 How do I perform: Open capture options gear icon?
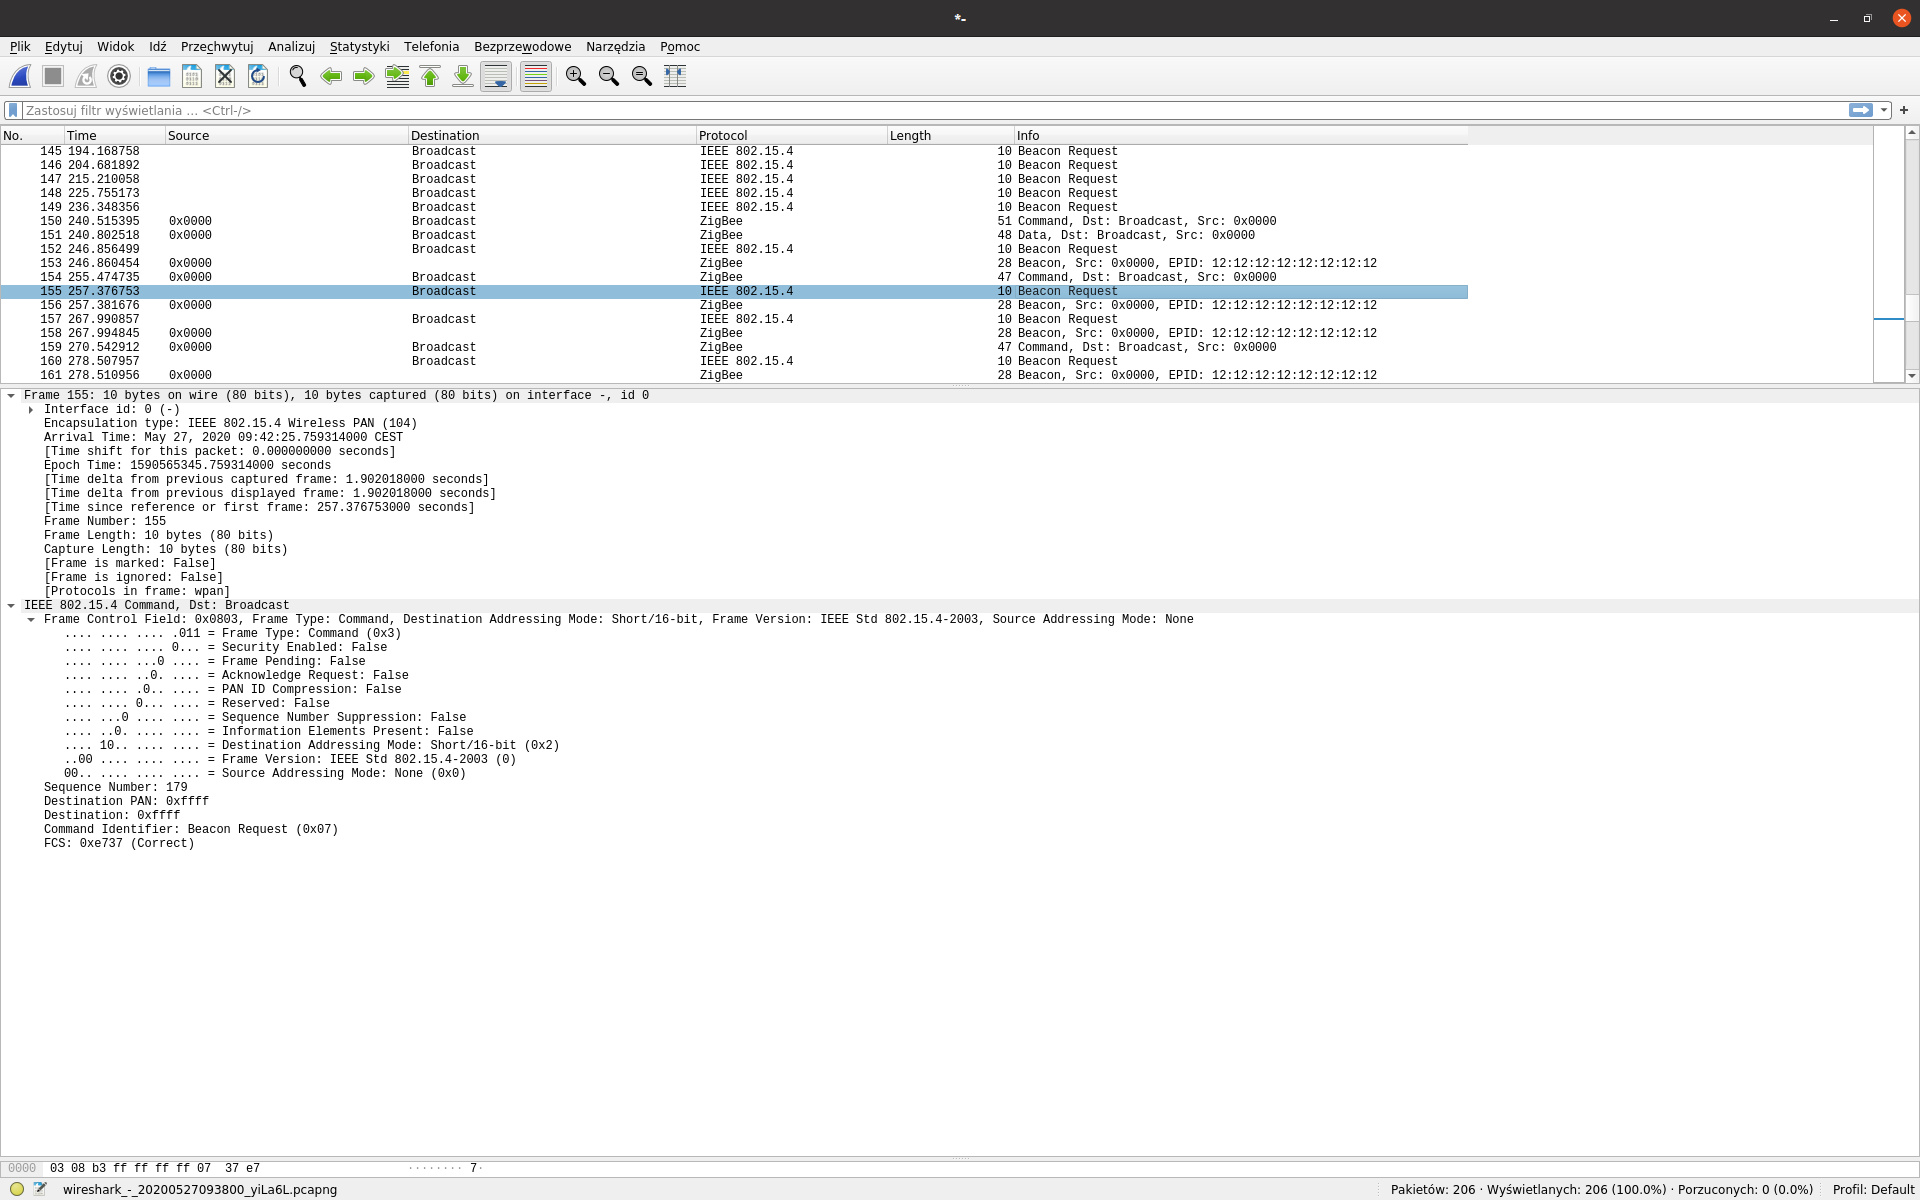pyautogui.click(x=119, y=76)
